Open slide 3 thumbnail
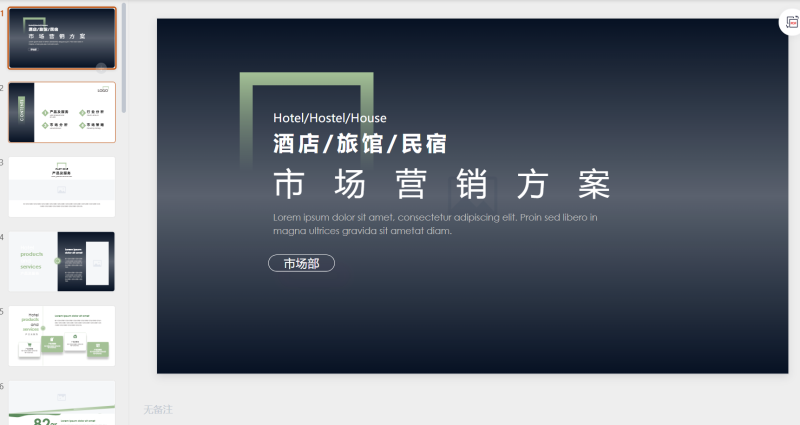Screen dimensions: 800x425 click(x=62, y=187)
